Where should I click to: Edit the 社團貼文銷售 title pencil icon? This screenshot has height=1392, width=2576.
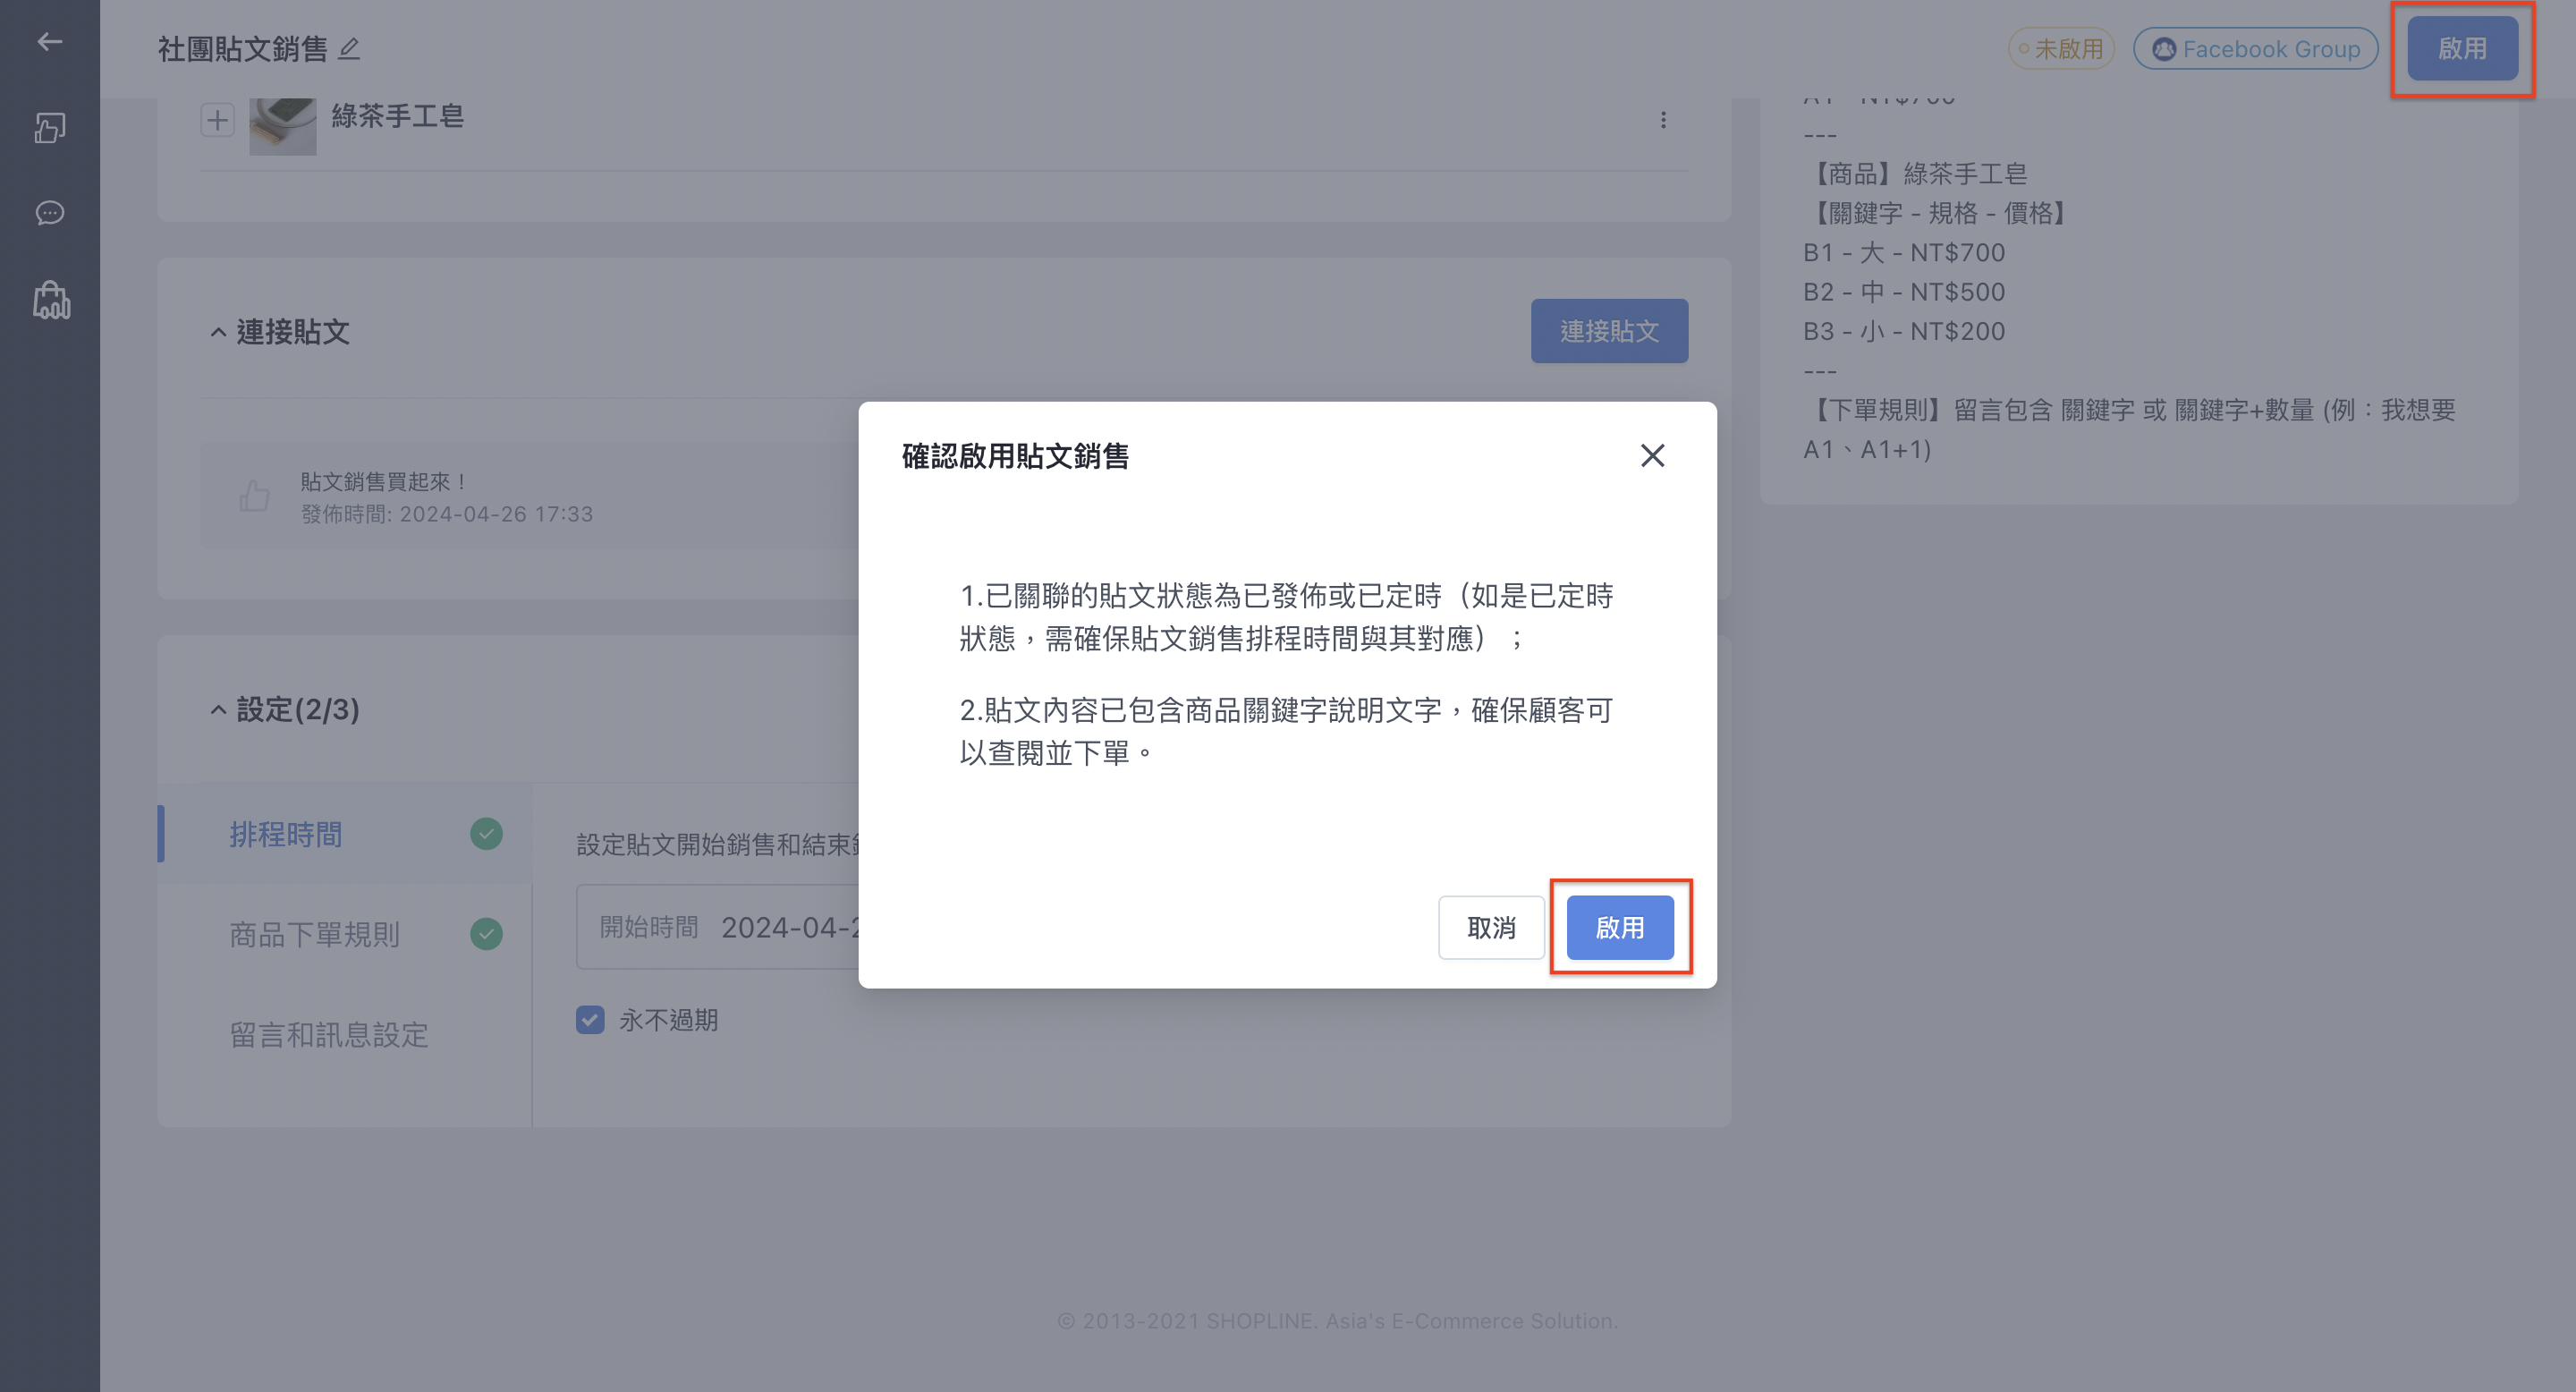[x=349, y=48]
